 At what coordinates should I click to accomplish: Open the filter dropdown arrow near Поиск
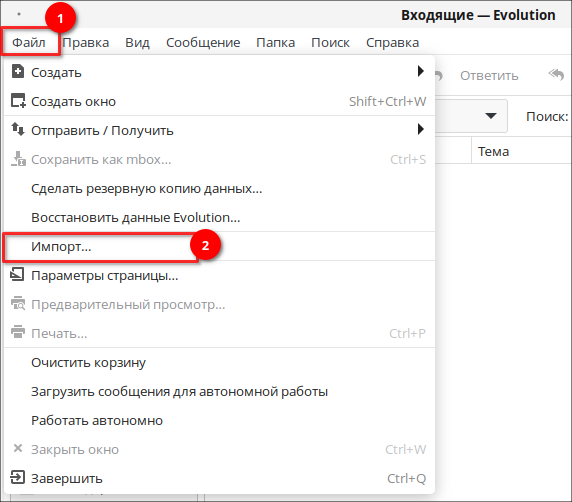click(x=491, y=116)
